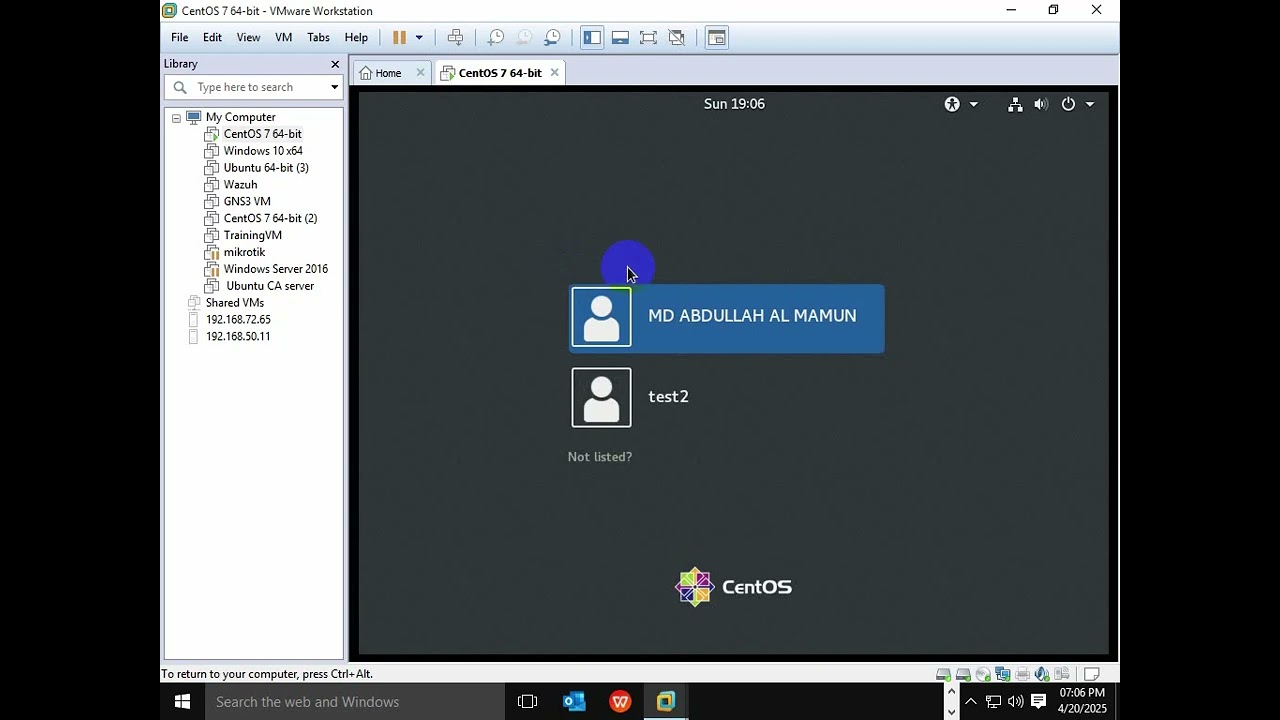Choose the test2 user account
This screenshot has height=720, width=1280.
click(727, 397)
